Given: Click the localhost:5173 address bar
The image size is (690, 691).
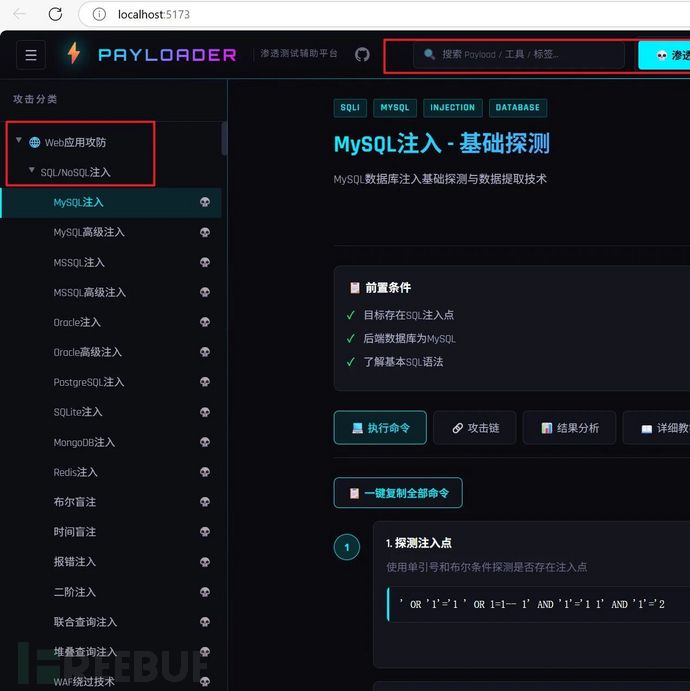Looking at the screenshot, I should [384, 14].
